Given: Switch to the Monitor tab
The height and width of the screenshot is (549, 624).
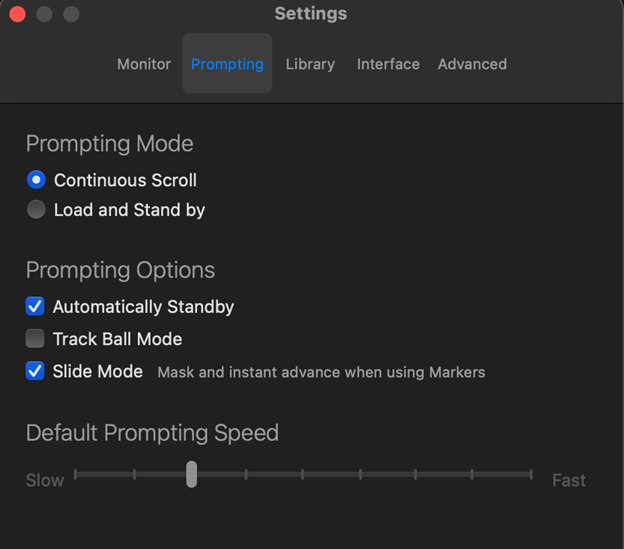Looking at the screenshot, I should pyautogui.click(x=144, y=64).
